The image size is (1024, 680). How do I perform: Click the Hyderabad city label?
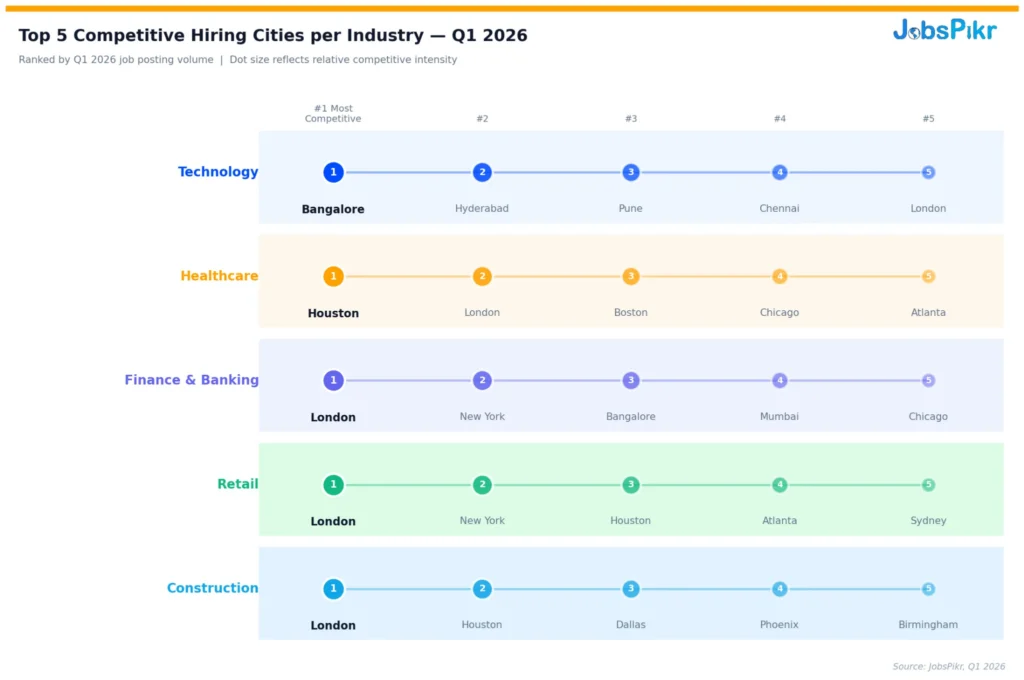(x=482, y=208)
